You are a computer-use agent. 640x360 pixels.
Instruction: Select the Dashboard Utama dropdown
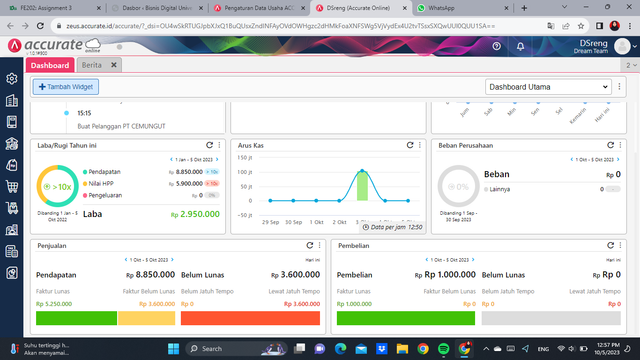click(548, 87)
